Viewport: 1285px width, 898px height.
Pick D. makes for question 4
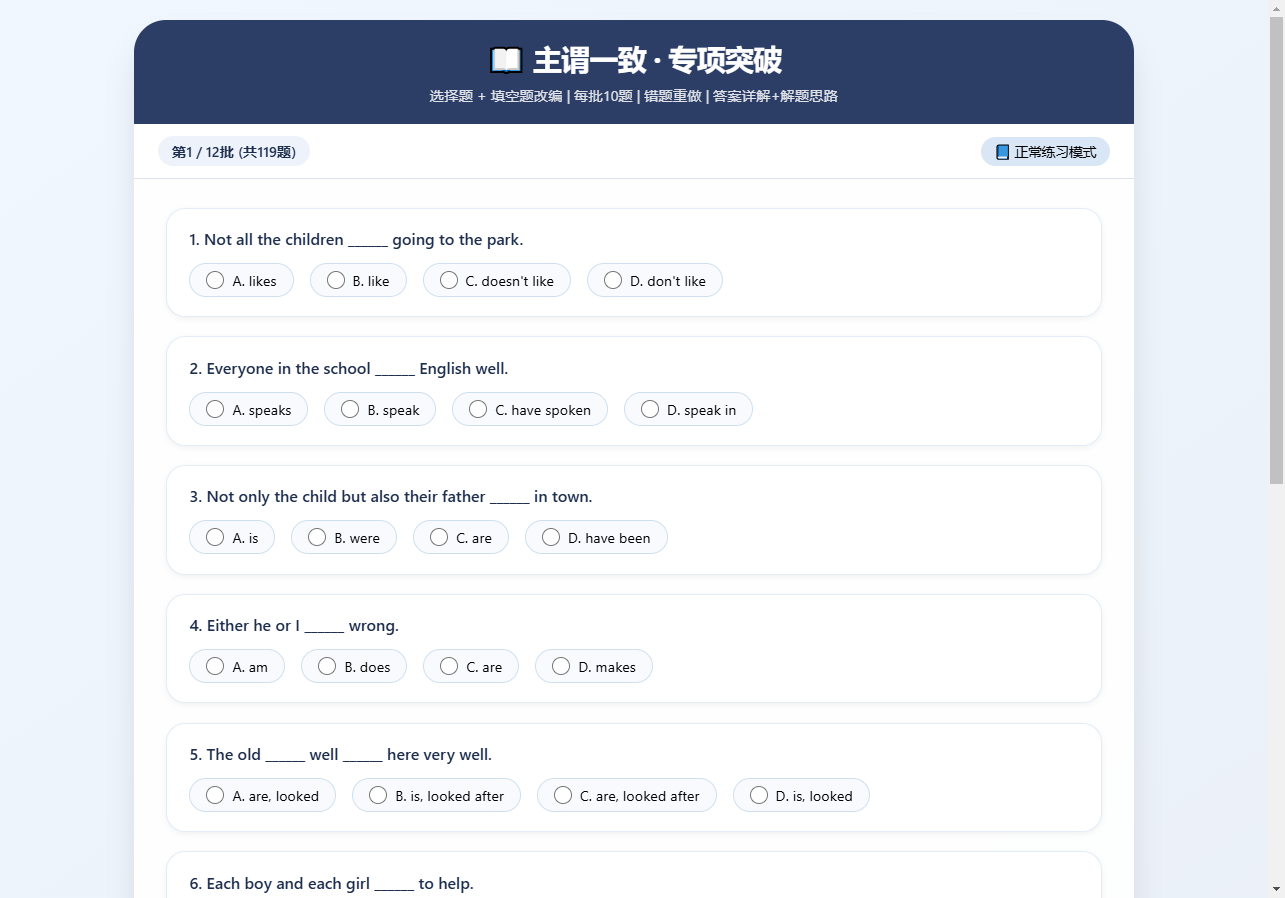[594, 667]
